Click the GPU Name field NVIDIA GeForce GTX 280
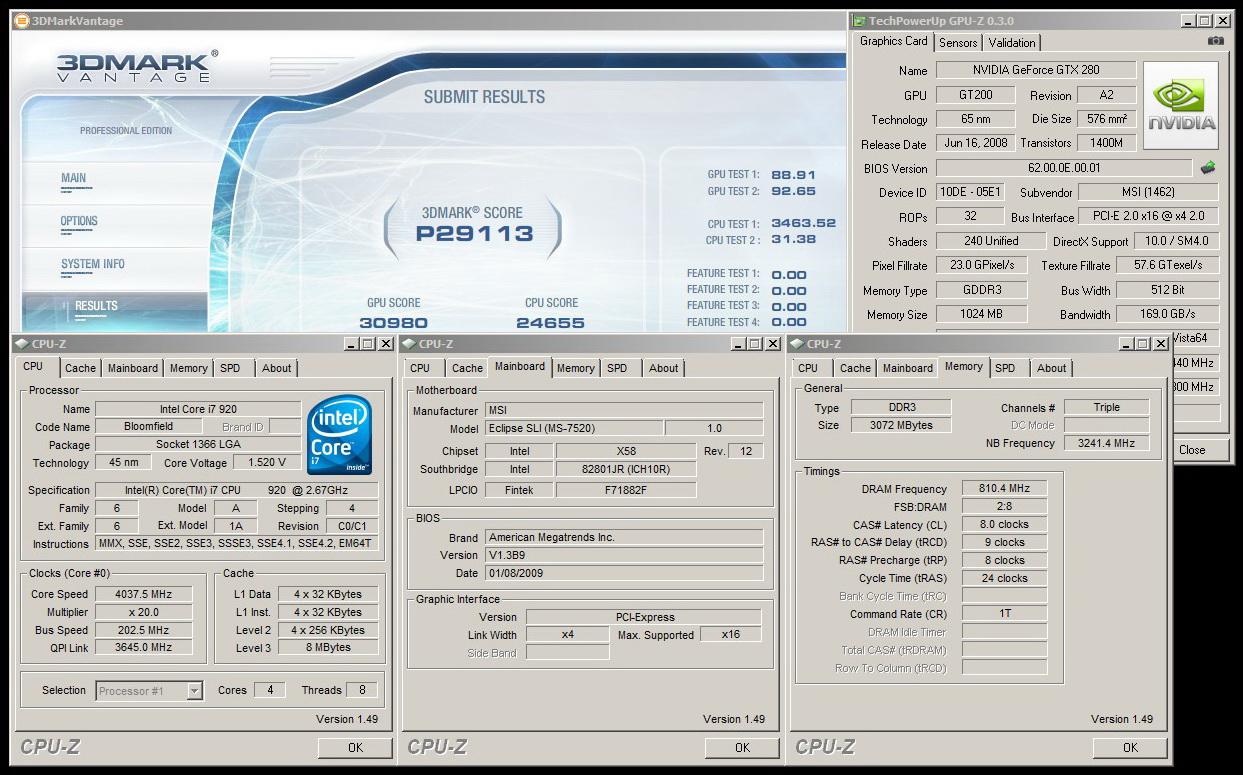1243x775 pixels. click(1036, 70)
